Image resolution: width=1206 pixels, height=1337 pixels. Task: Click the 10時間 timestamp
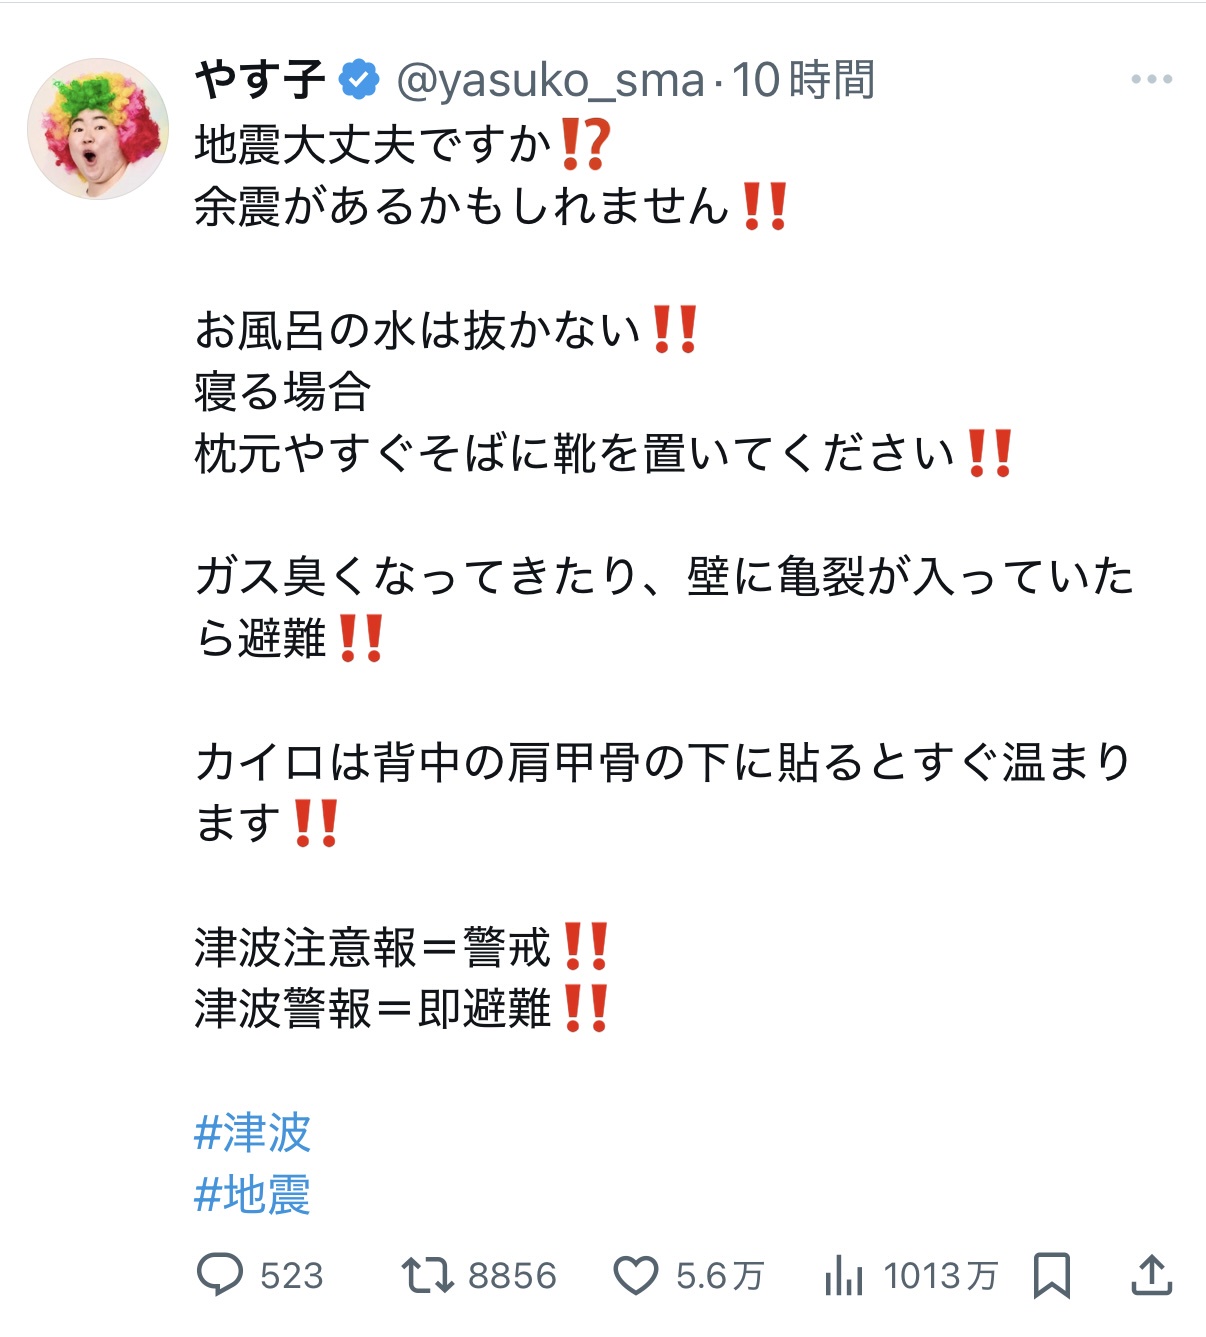(804, 80)
